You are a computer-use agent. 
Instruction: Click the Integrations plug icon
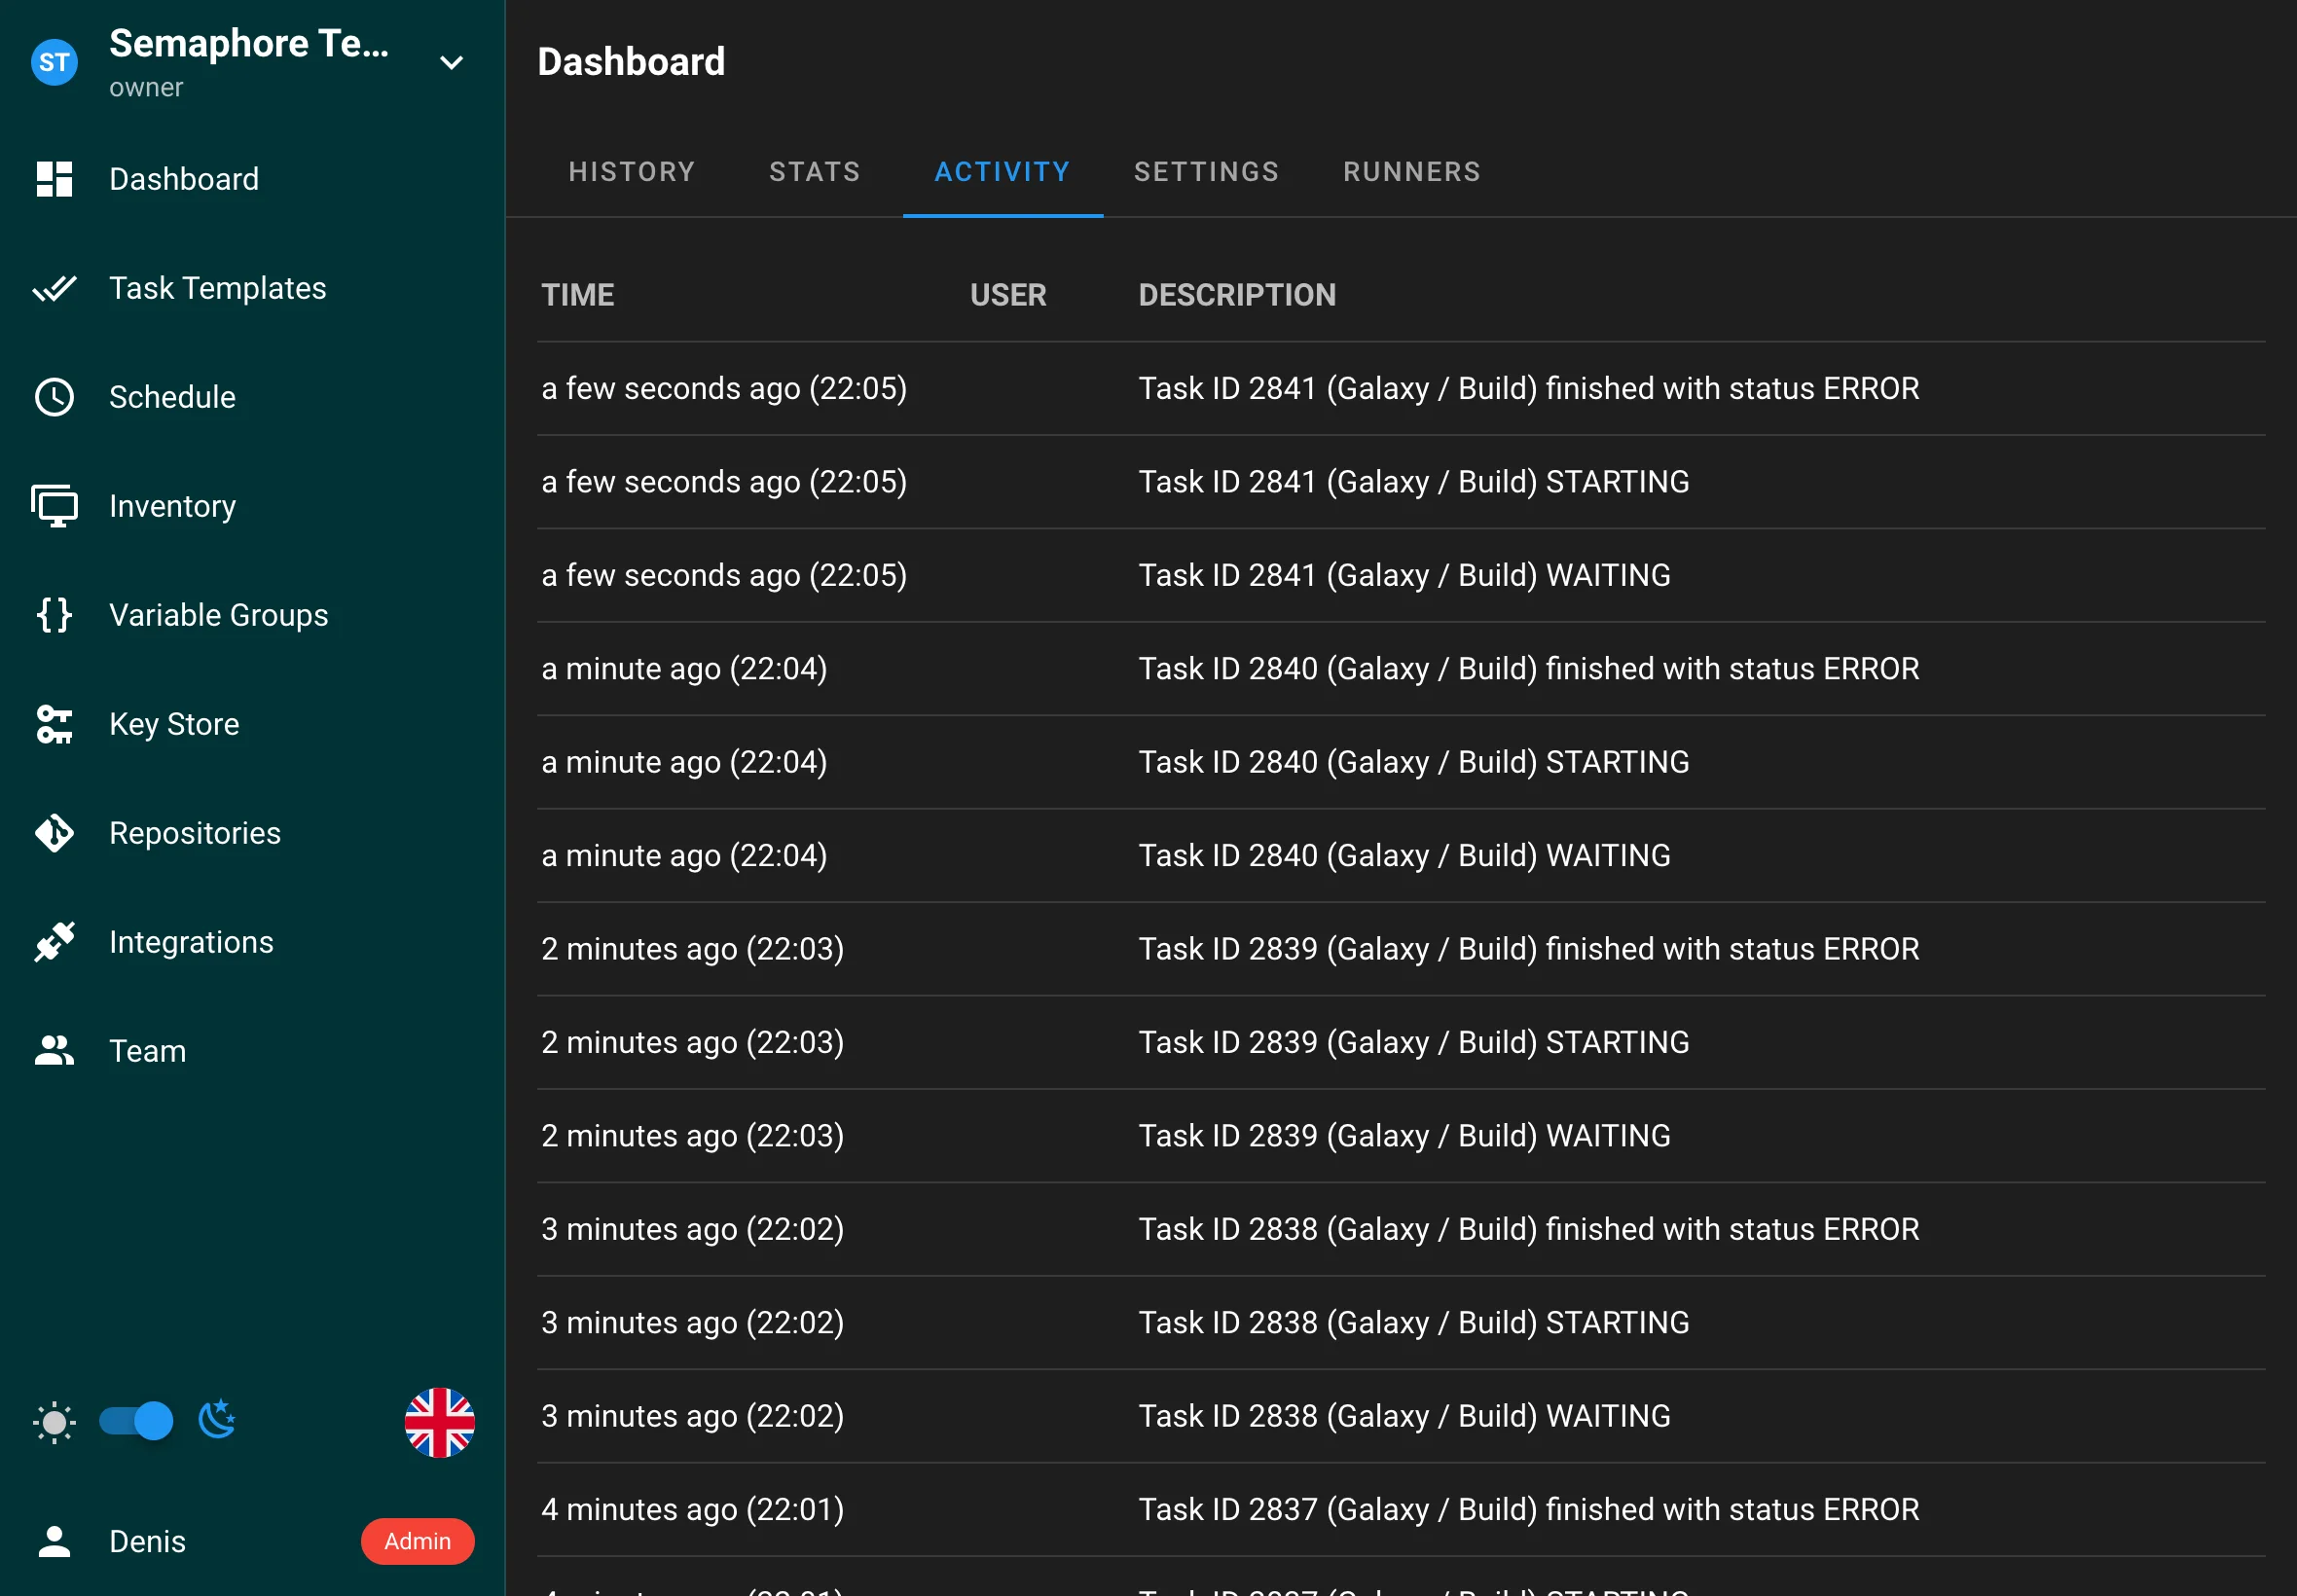54,942
